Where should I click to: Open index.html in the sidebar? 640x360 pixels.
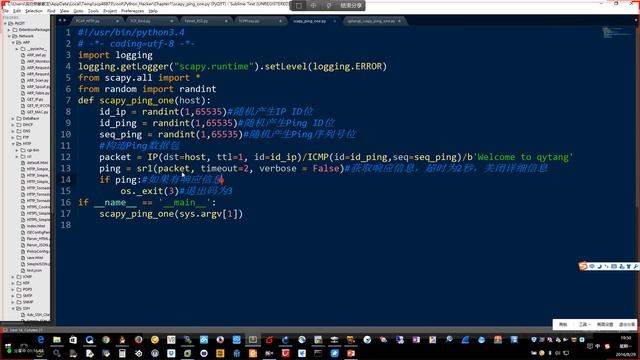point(36,226)
